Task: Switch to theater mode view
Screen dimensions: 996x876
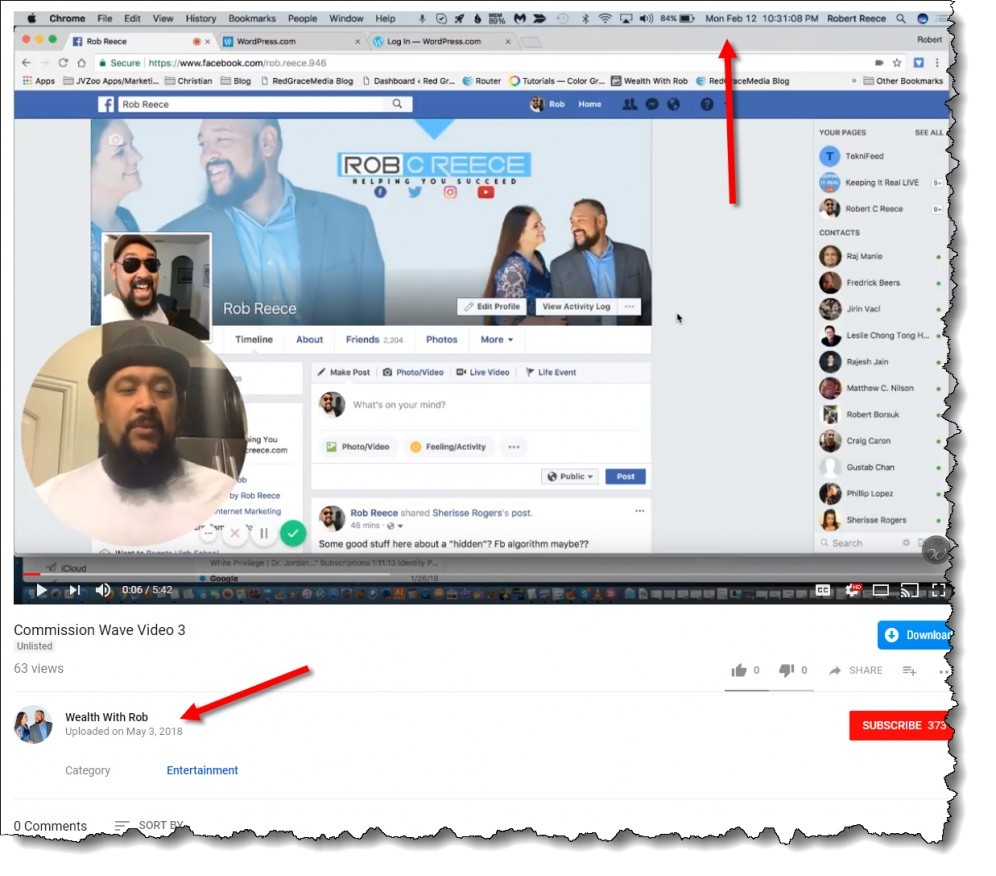Action: (880, 590)
